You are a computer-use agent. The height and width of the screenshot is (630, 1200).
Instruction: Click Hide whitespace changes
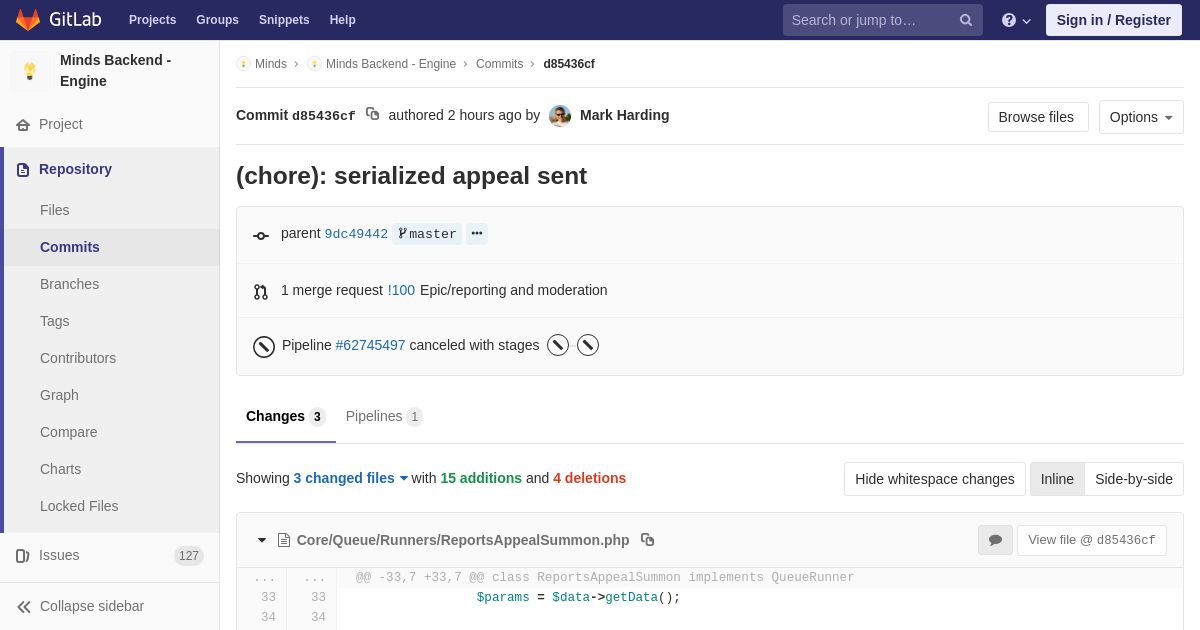coord(934,479)
